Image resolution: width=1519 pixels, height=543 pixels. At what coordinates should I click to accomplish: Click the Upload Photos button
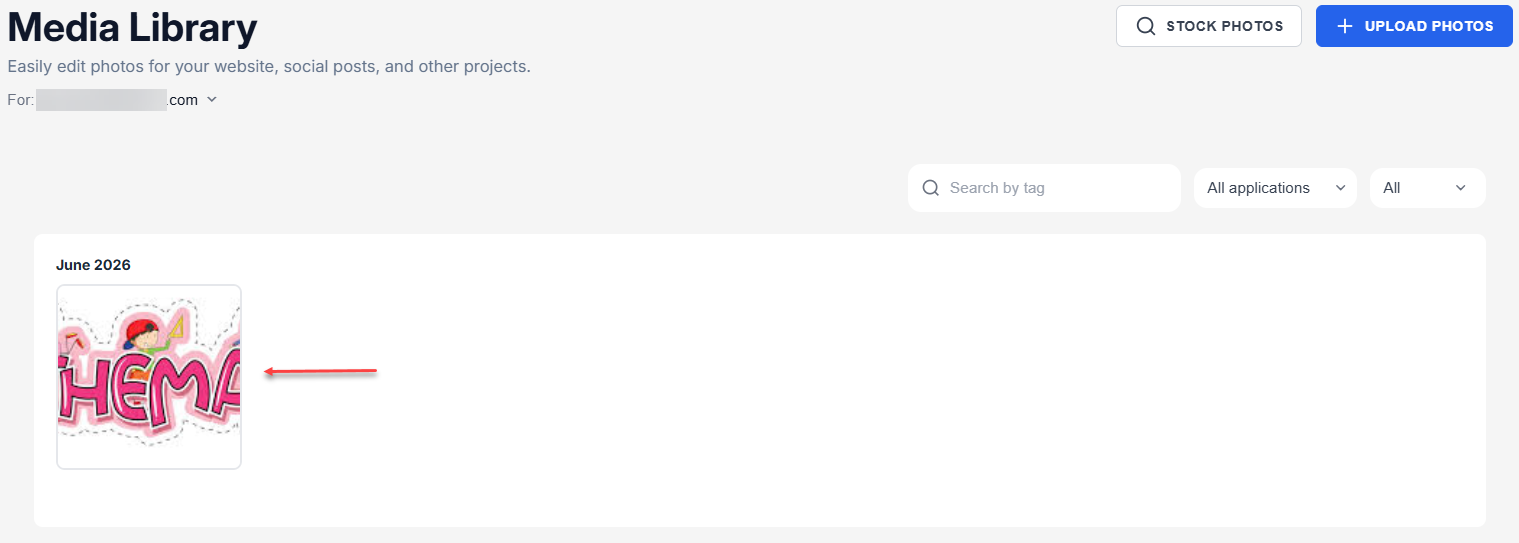[1414, 26]
